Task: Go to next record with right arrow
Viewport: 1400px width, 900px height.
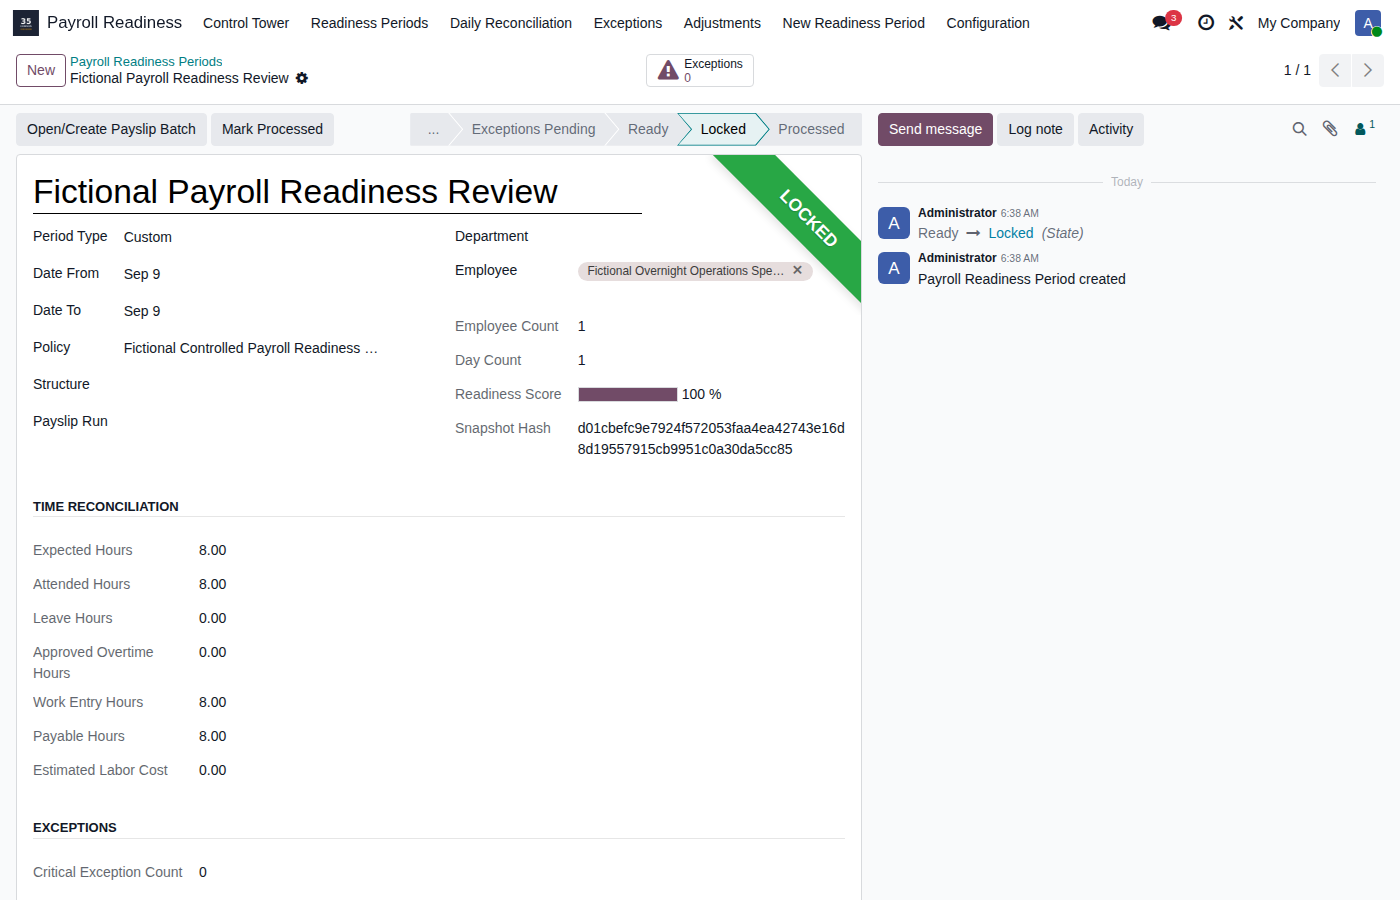Action: pyautogui.click(x=1368, y=70)
